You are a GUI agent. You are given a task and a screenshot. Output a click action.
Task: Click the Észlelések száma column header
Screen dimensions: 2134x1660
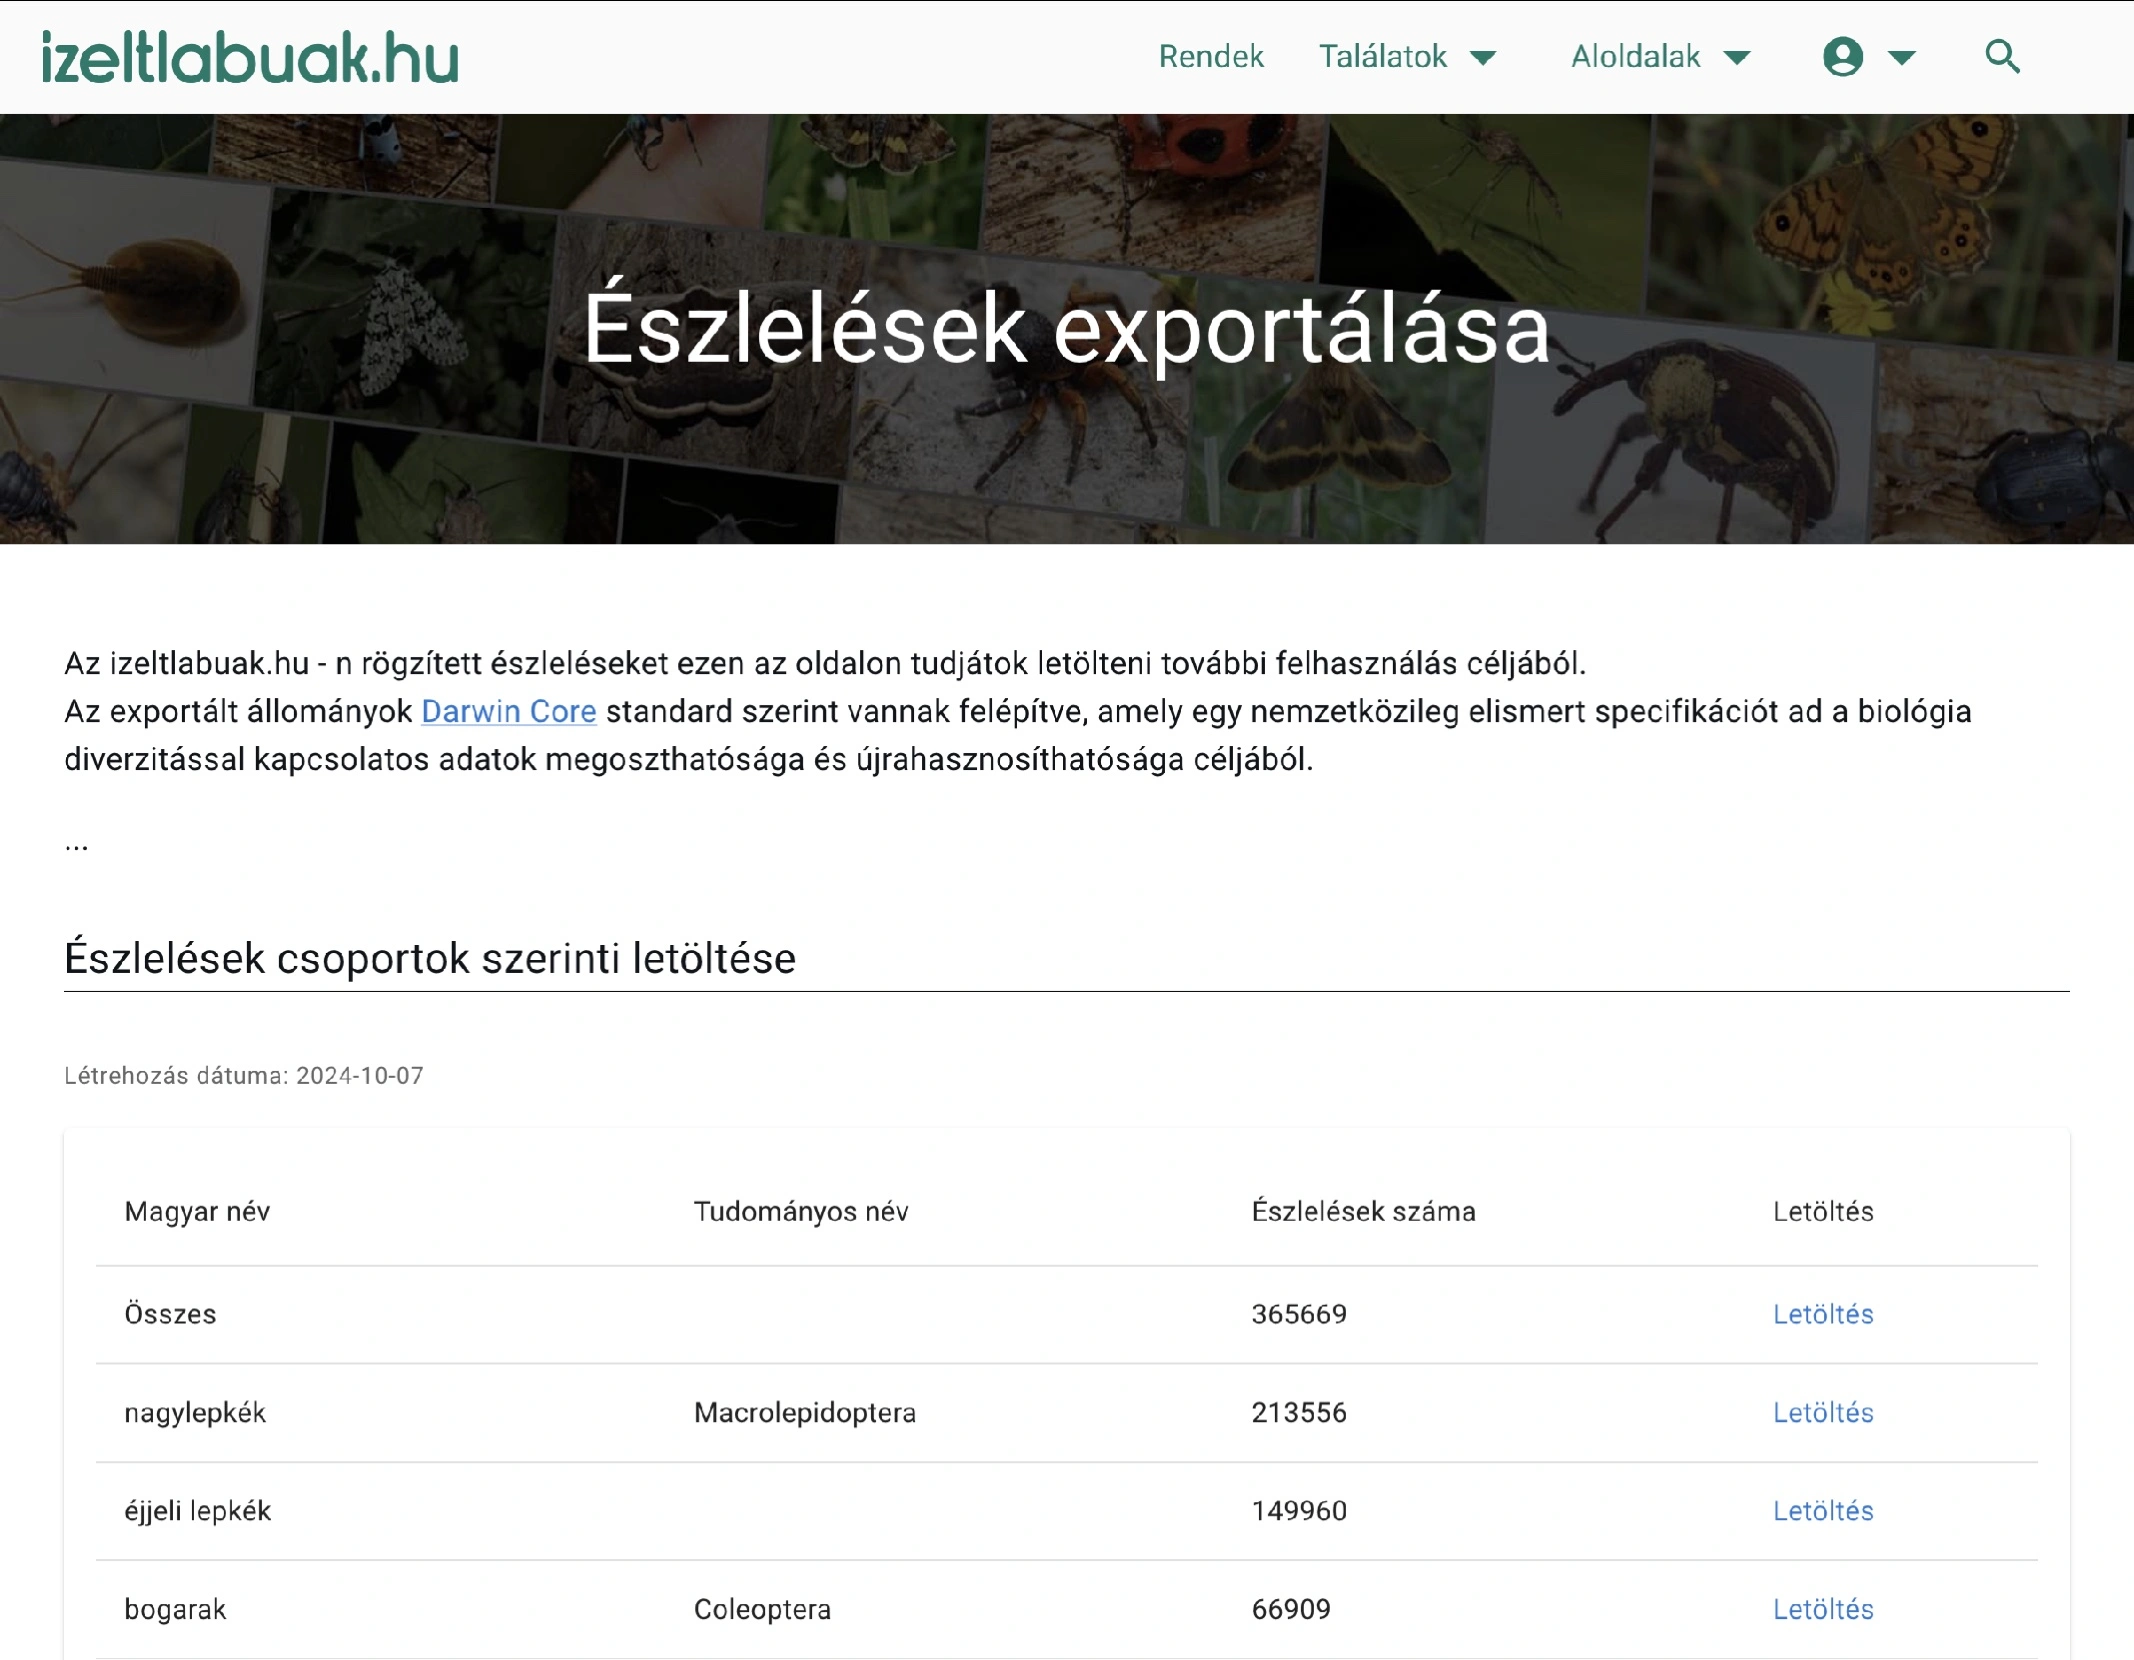pyautogui.click(x=1364, y=1211)
